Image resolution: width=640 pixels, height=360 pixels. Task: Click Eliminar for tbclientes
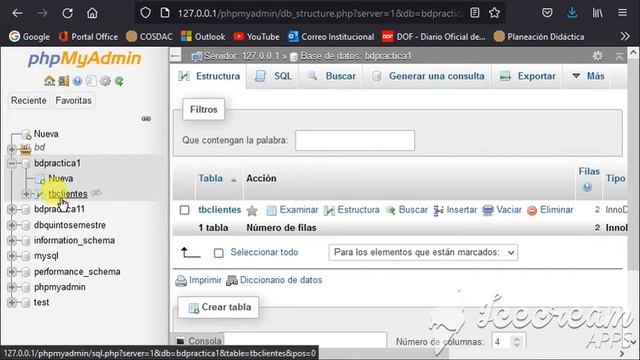coord(550,210)
